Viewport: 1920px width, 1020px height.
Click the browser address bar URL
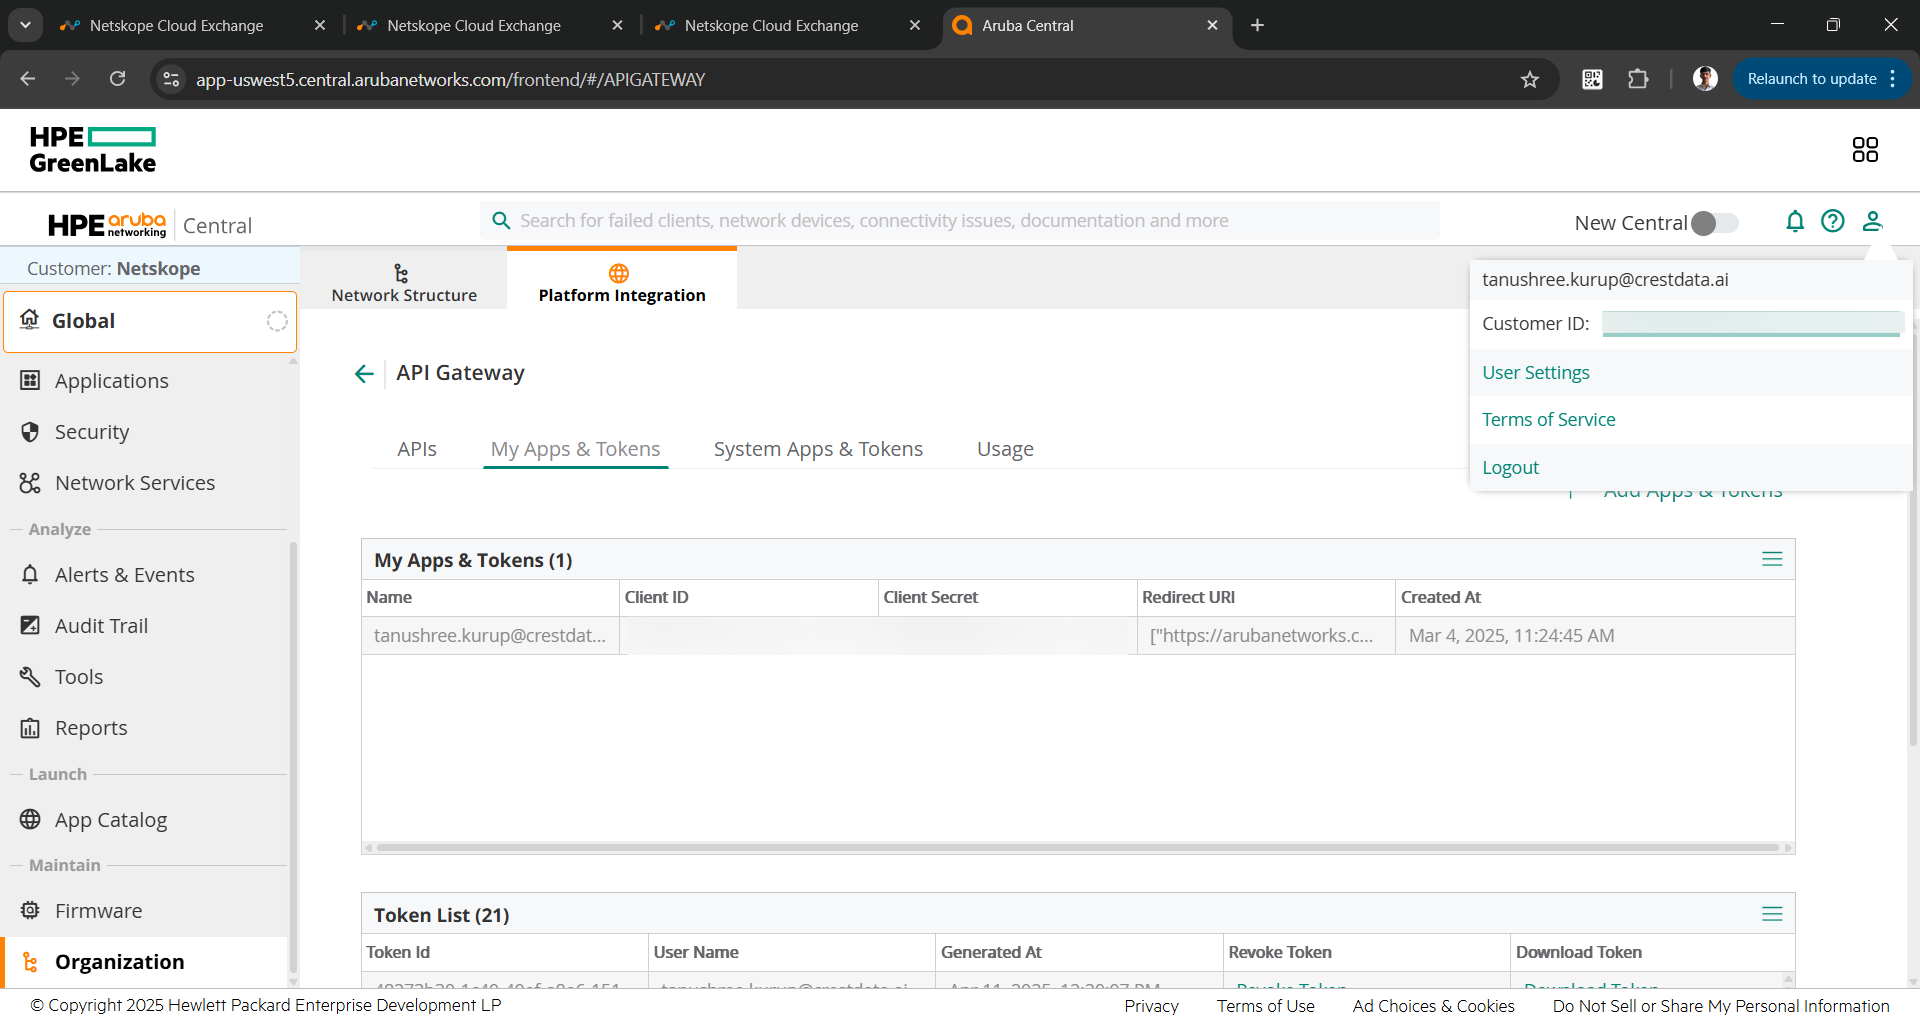[450, 79]
